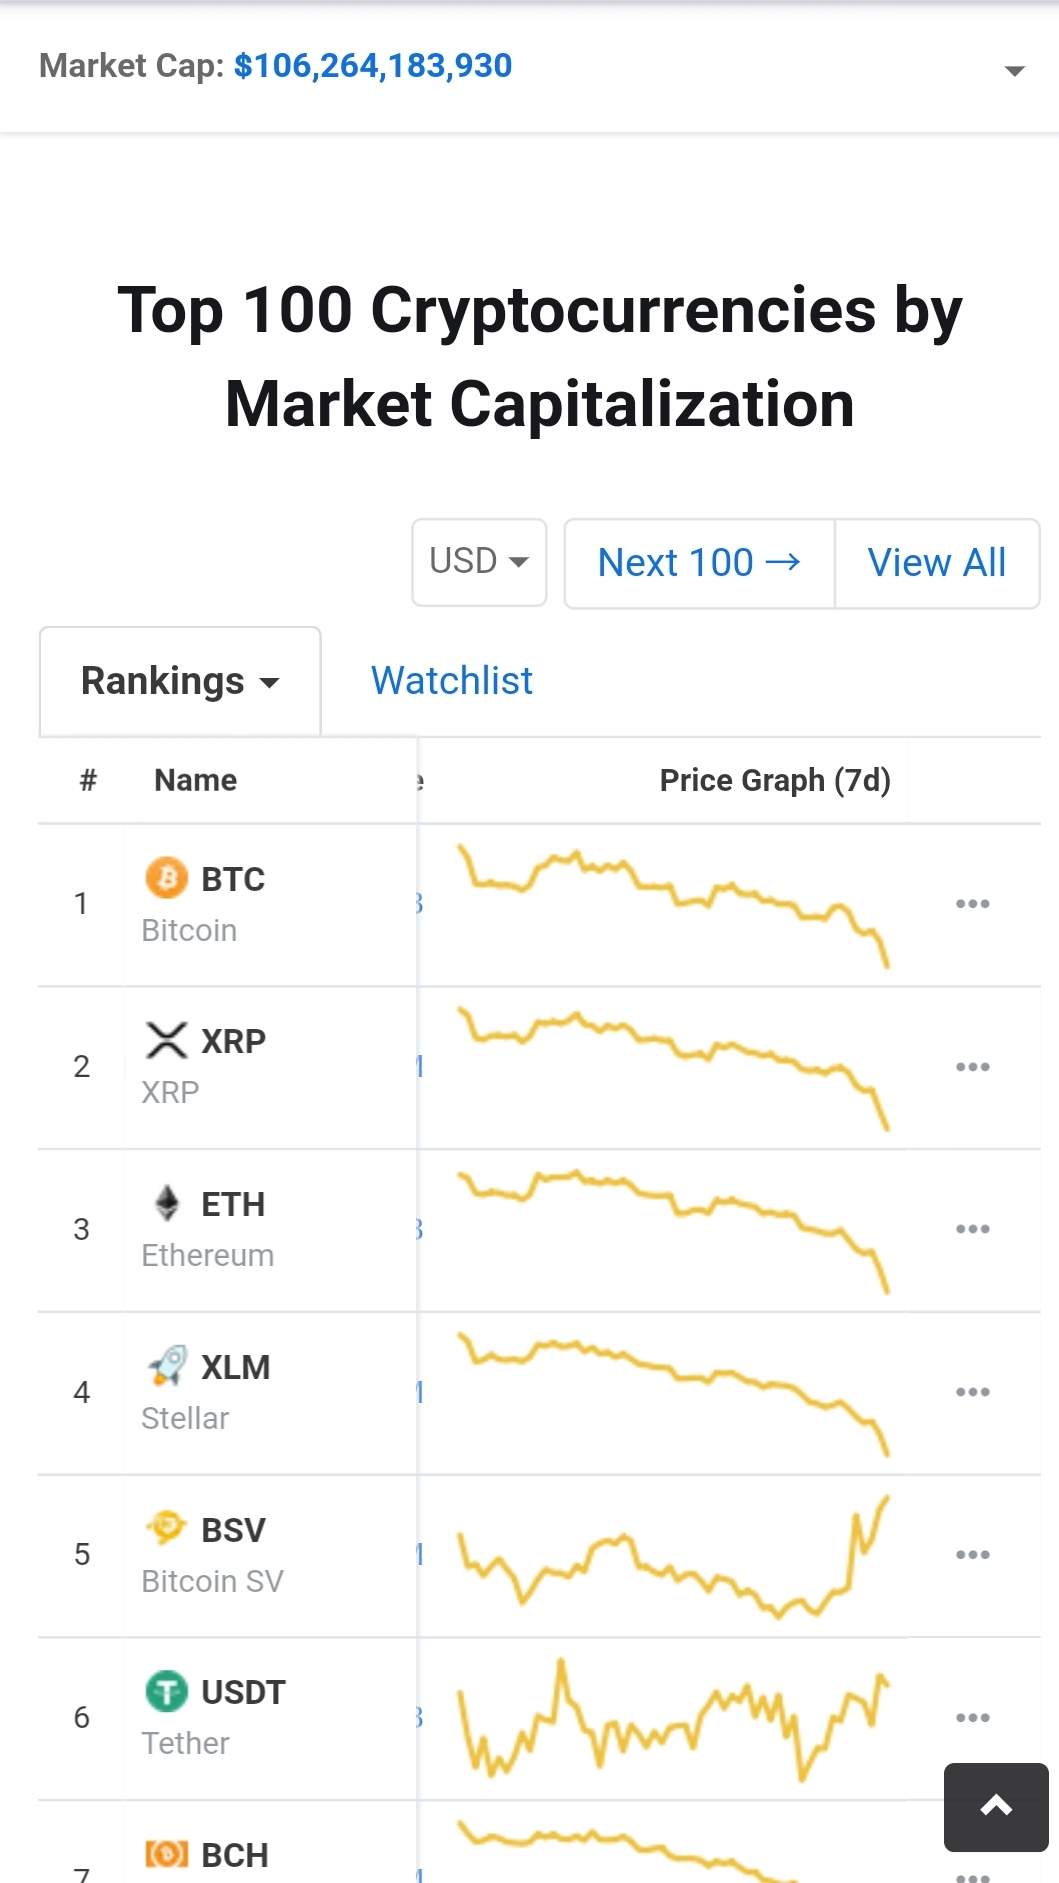1059x1883 pixels.
Task: Sort by the Name column header
Action: (196, 780)
